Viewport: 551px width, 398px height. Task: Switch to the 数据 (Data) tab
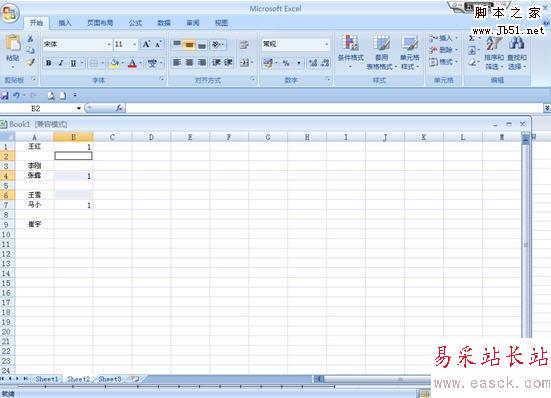pyautogui.click(x=164, y=23)
